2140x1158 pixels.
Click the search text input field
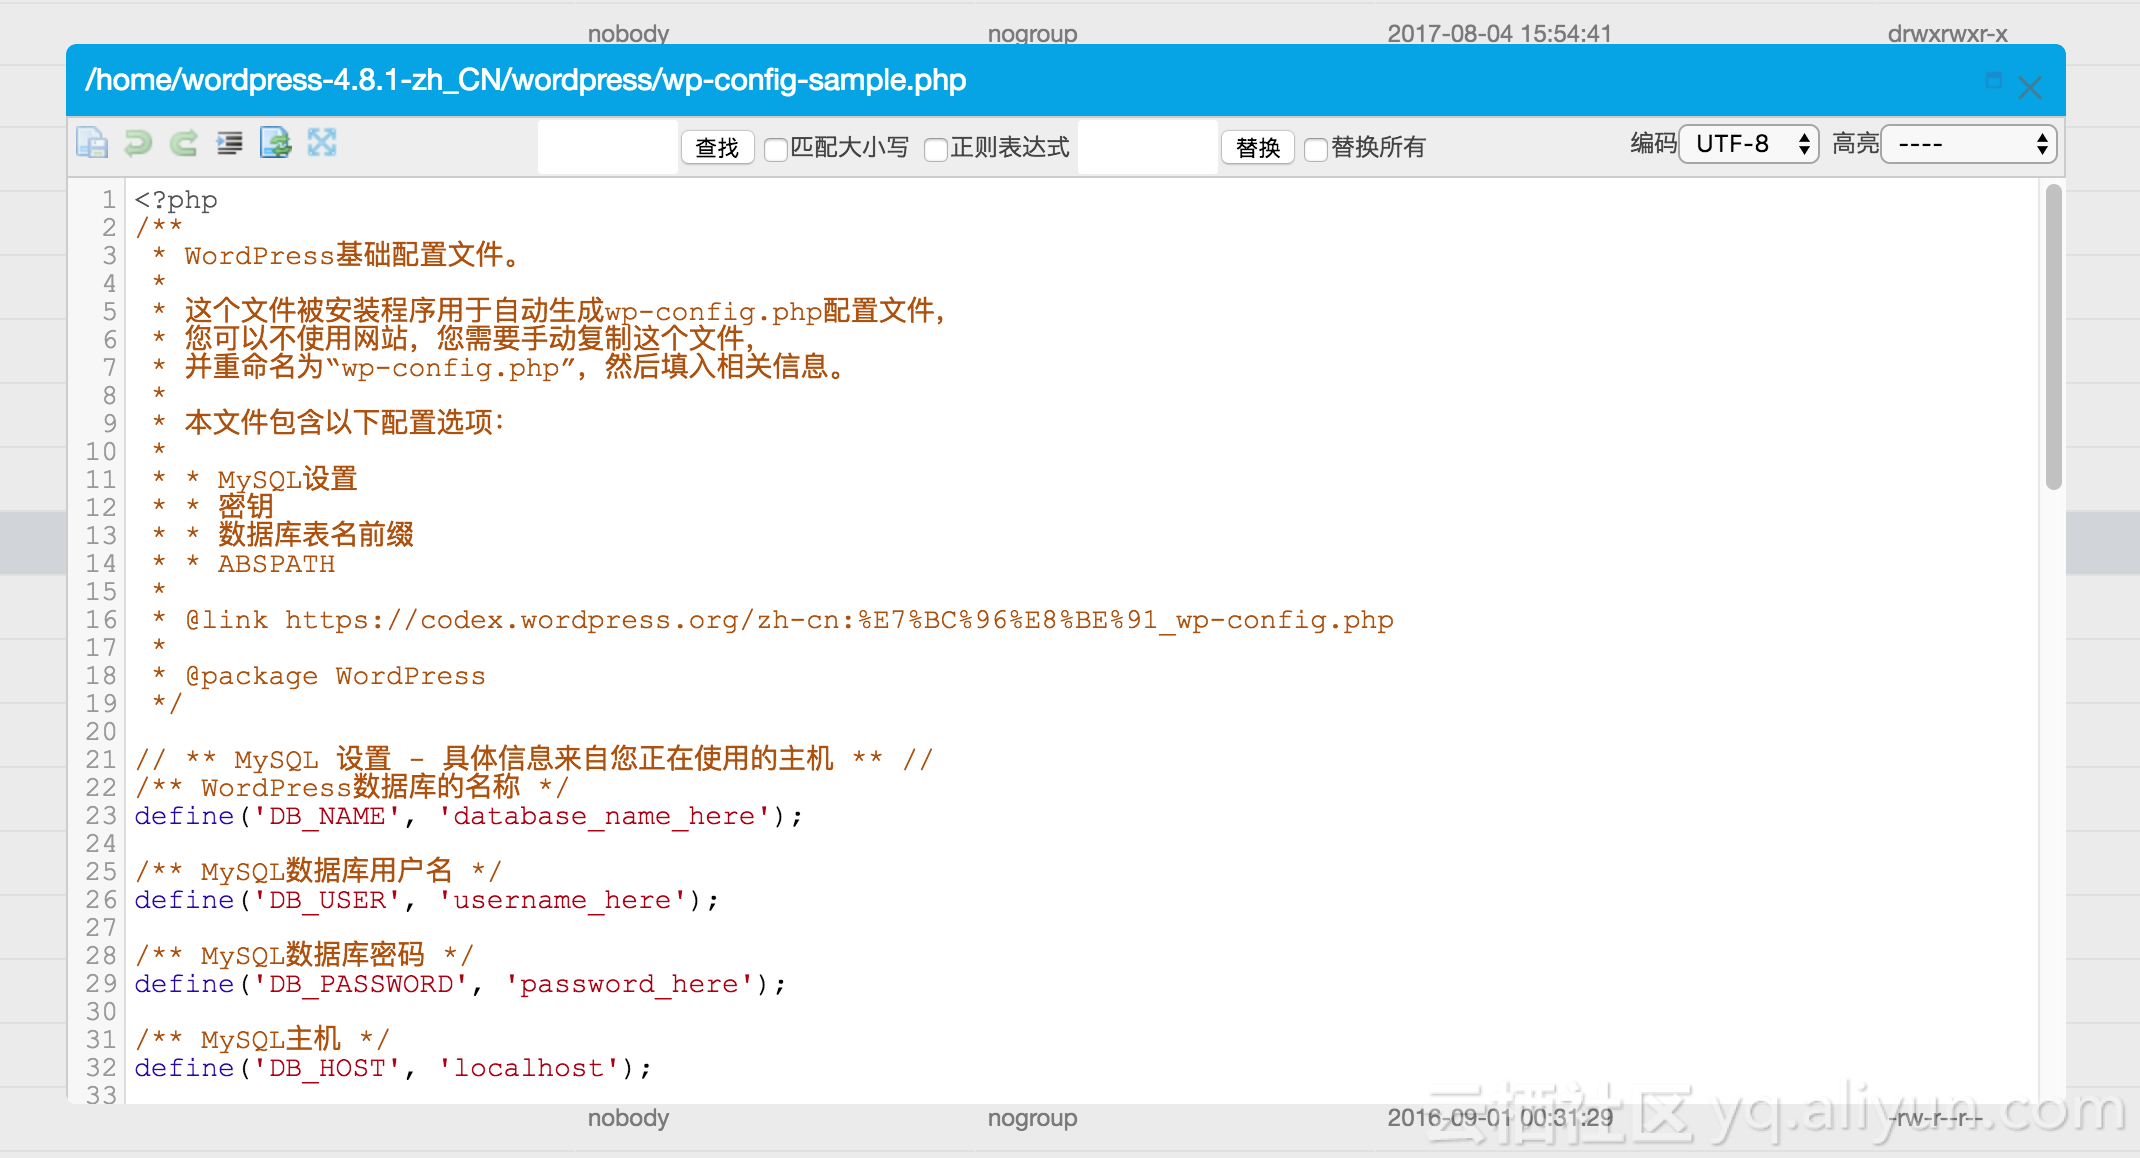click(608, 147)
